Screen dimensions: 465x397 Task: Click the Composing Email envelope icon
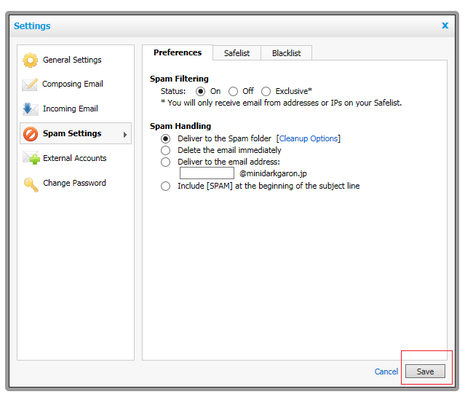point(30,84)
